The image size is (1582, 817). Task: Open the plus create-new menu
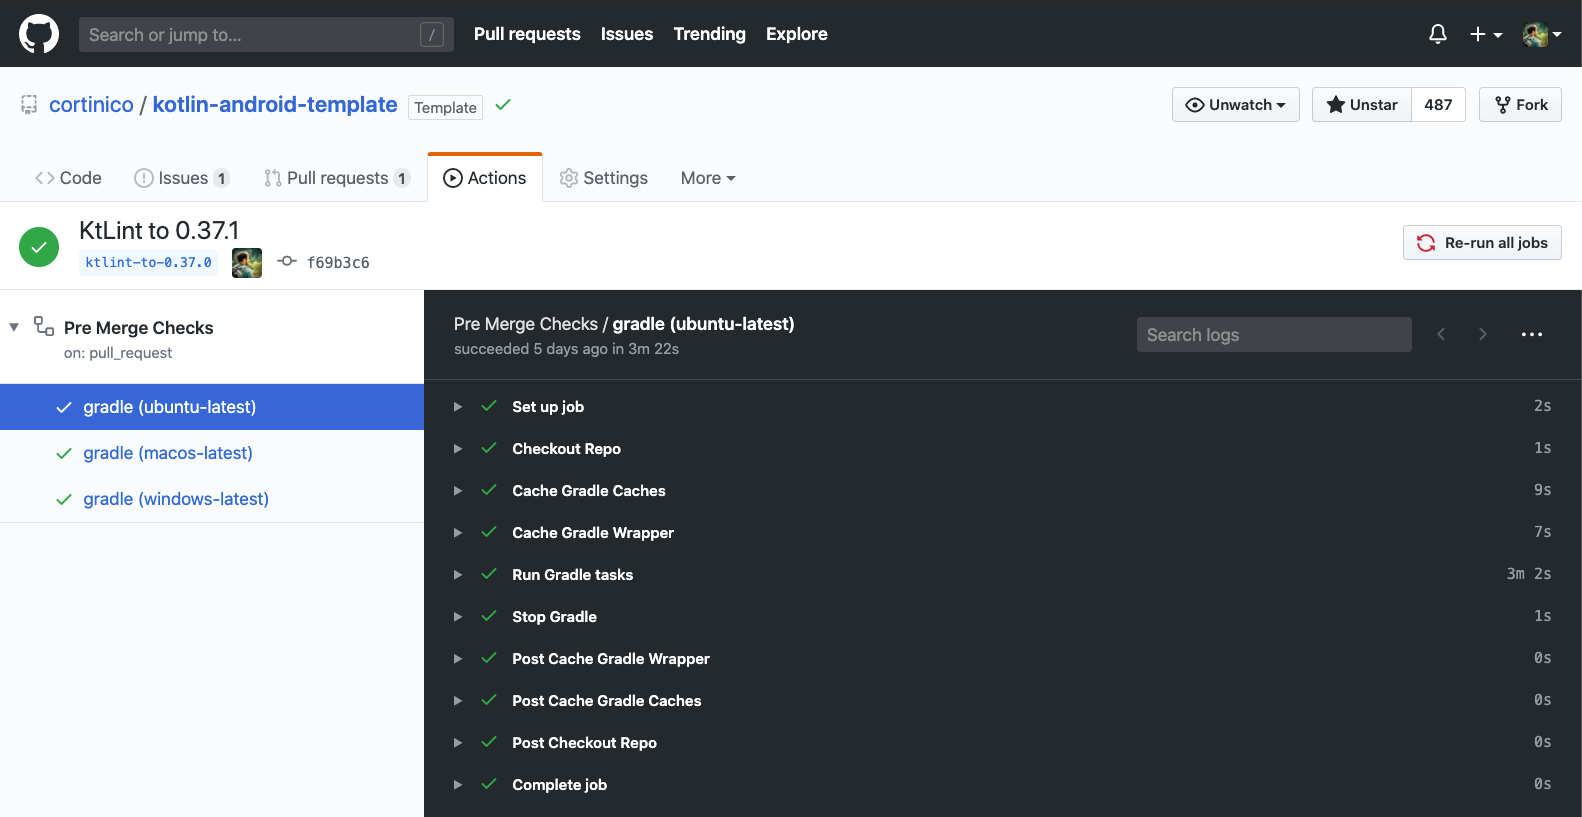(x=1486, y=34)
